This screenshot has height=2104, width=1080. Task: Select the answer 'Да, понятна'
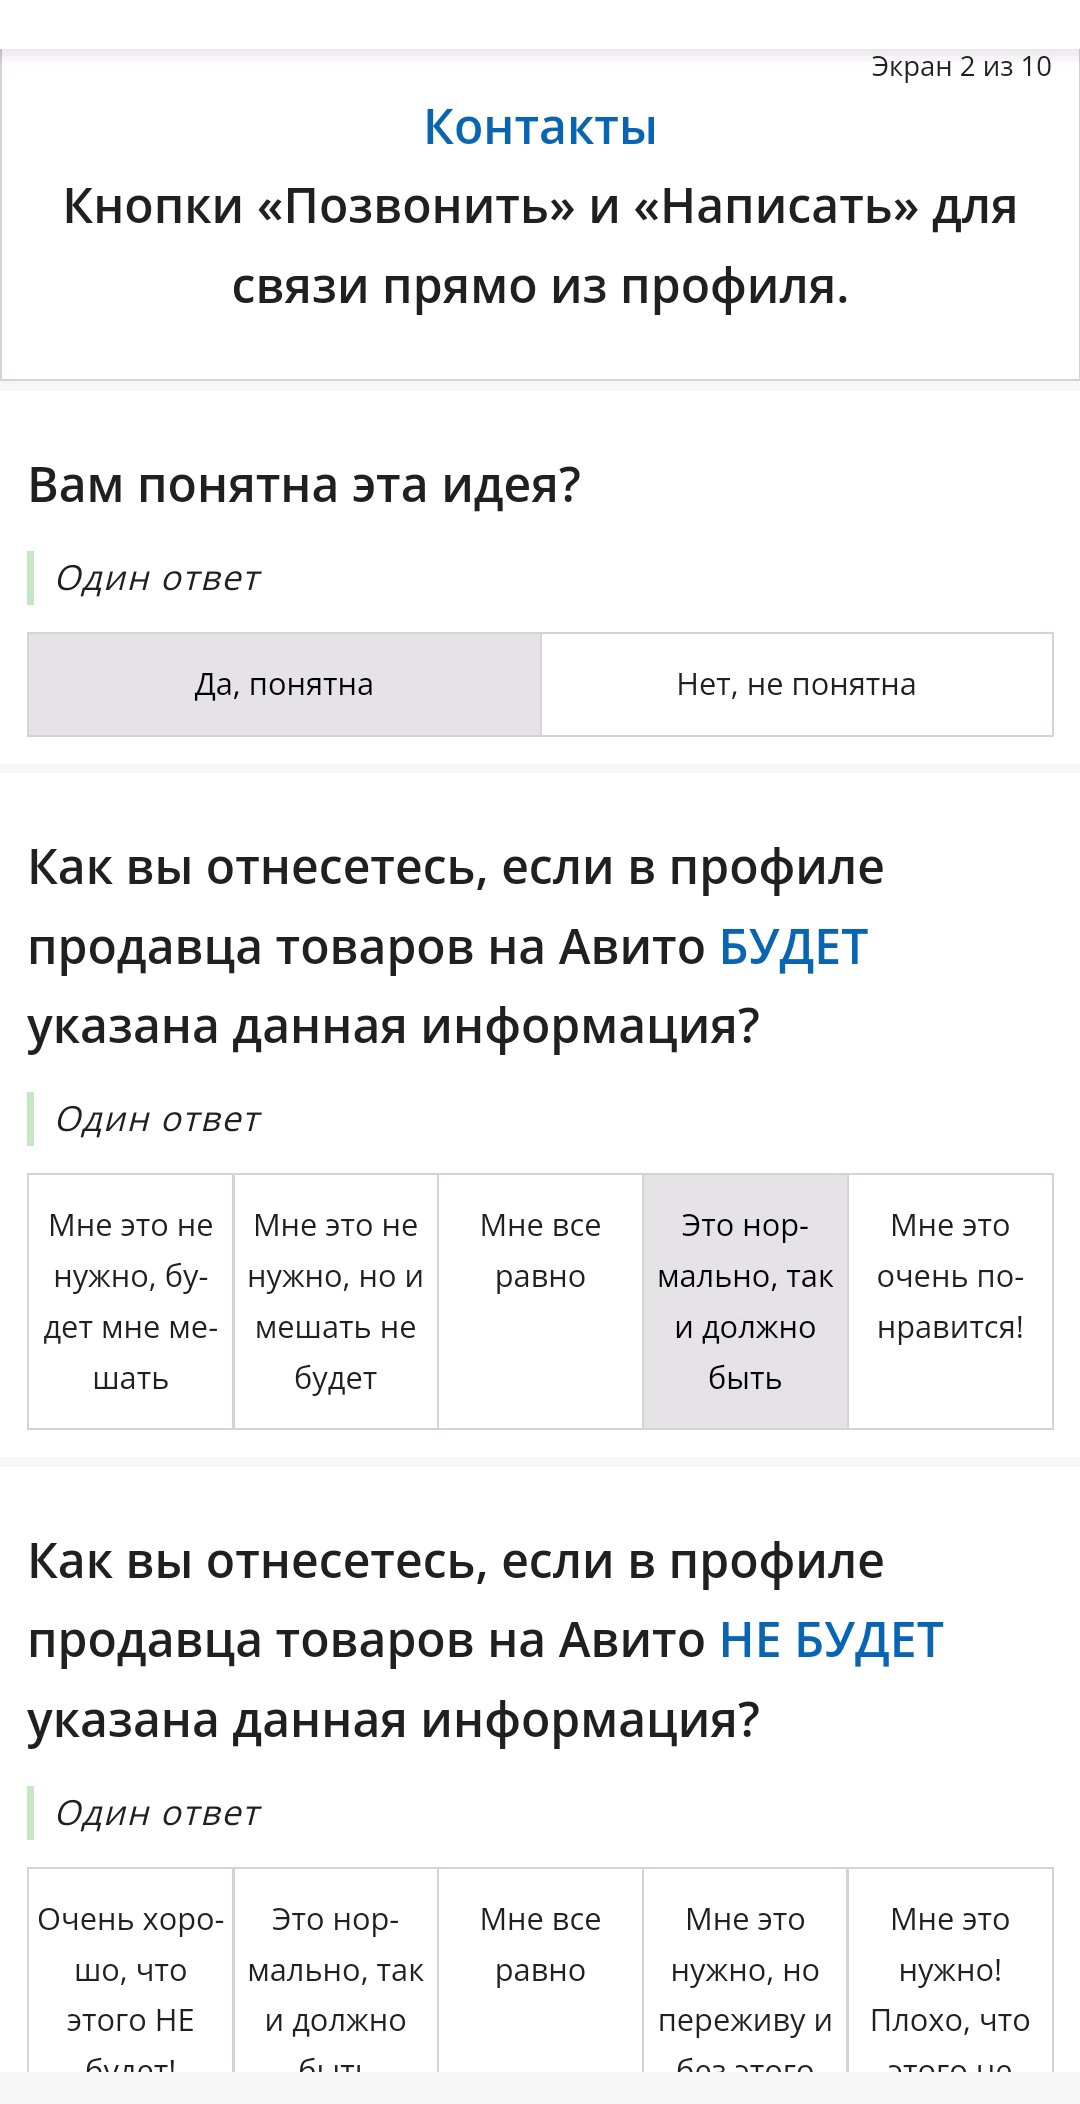[x=284, y=684]
